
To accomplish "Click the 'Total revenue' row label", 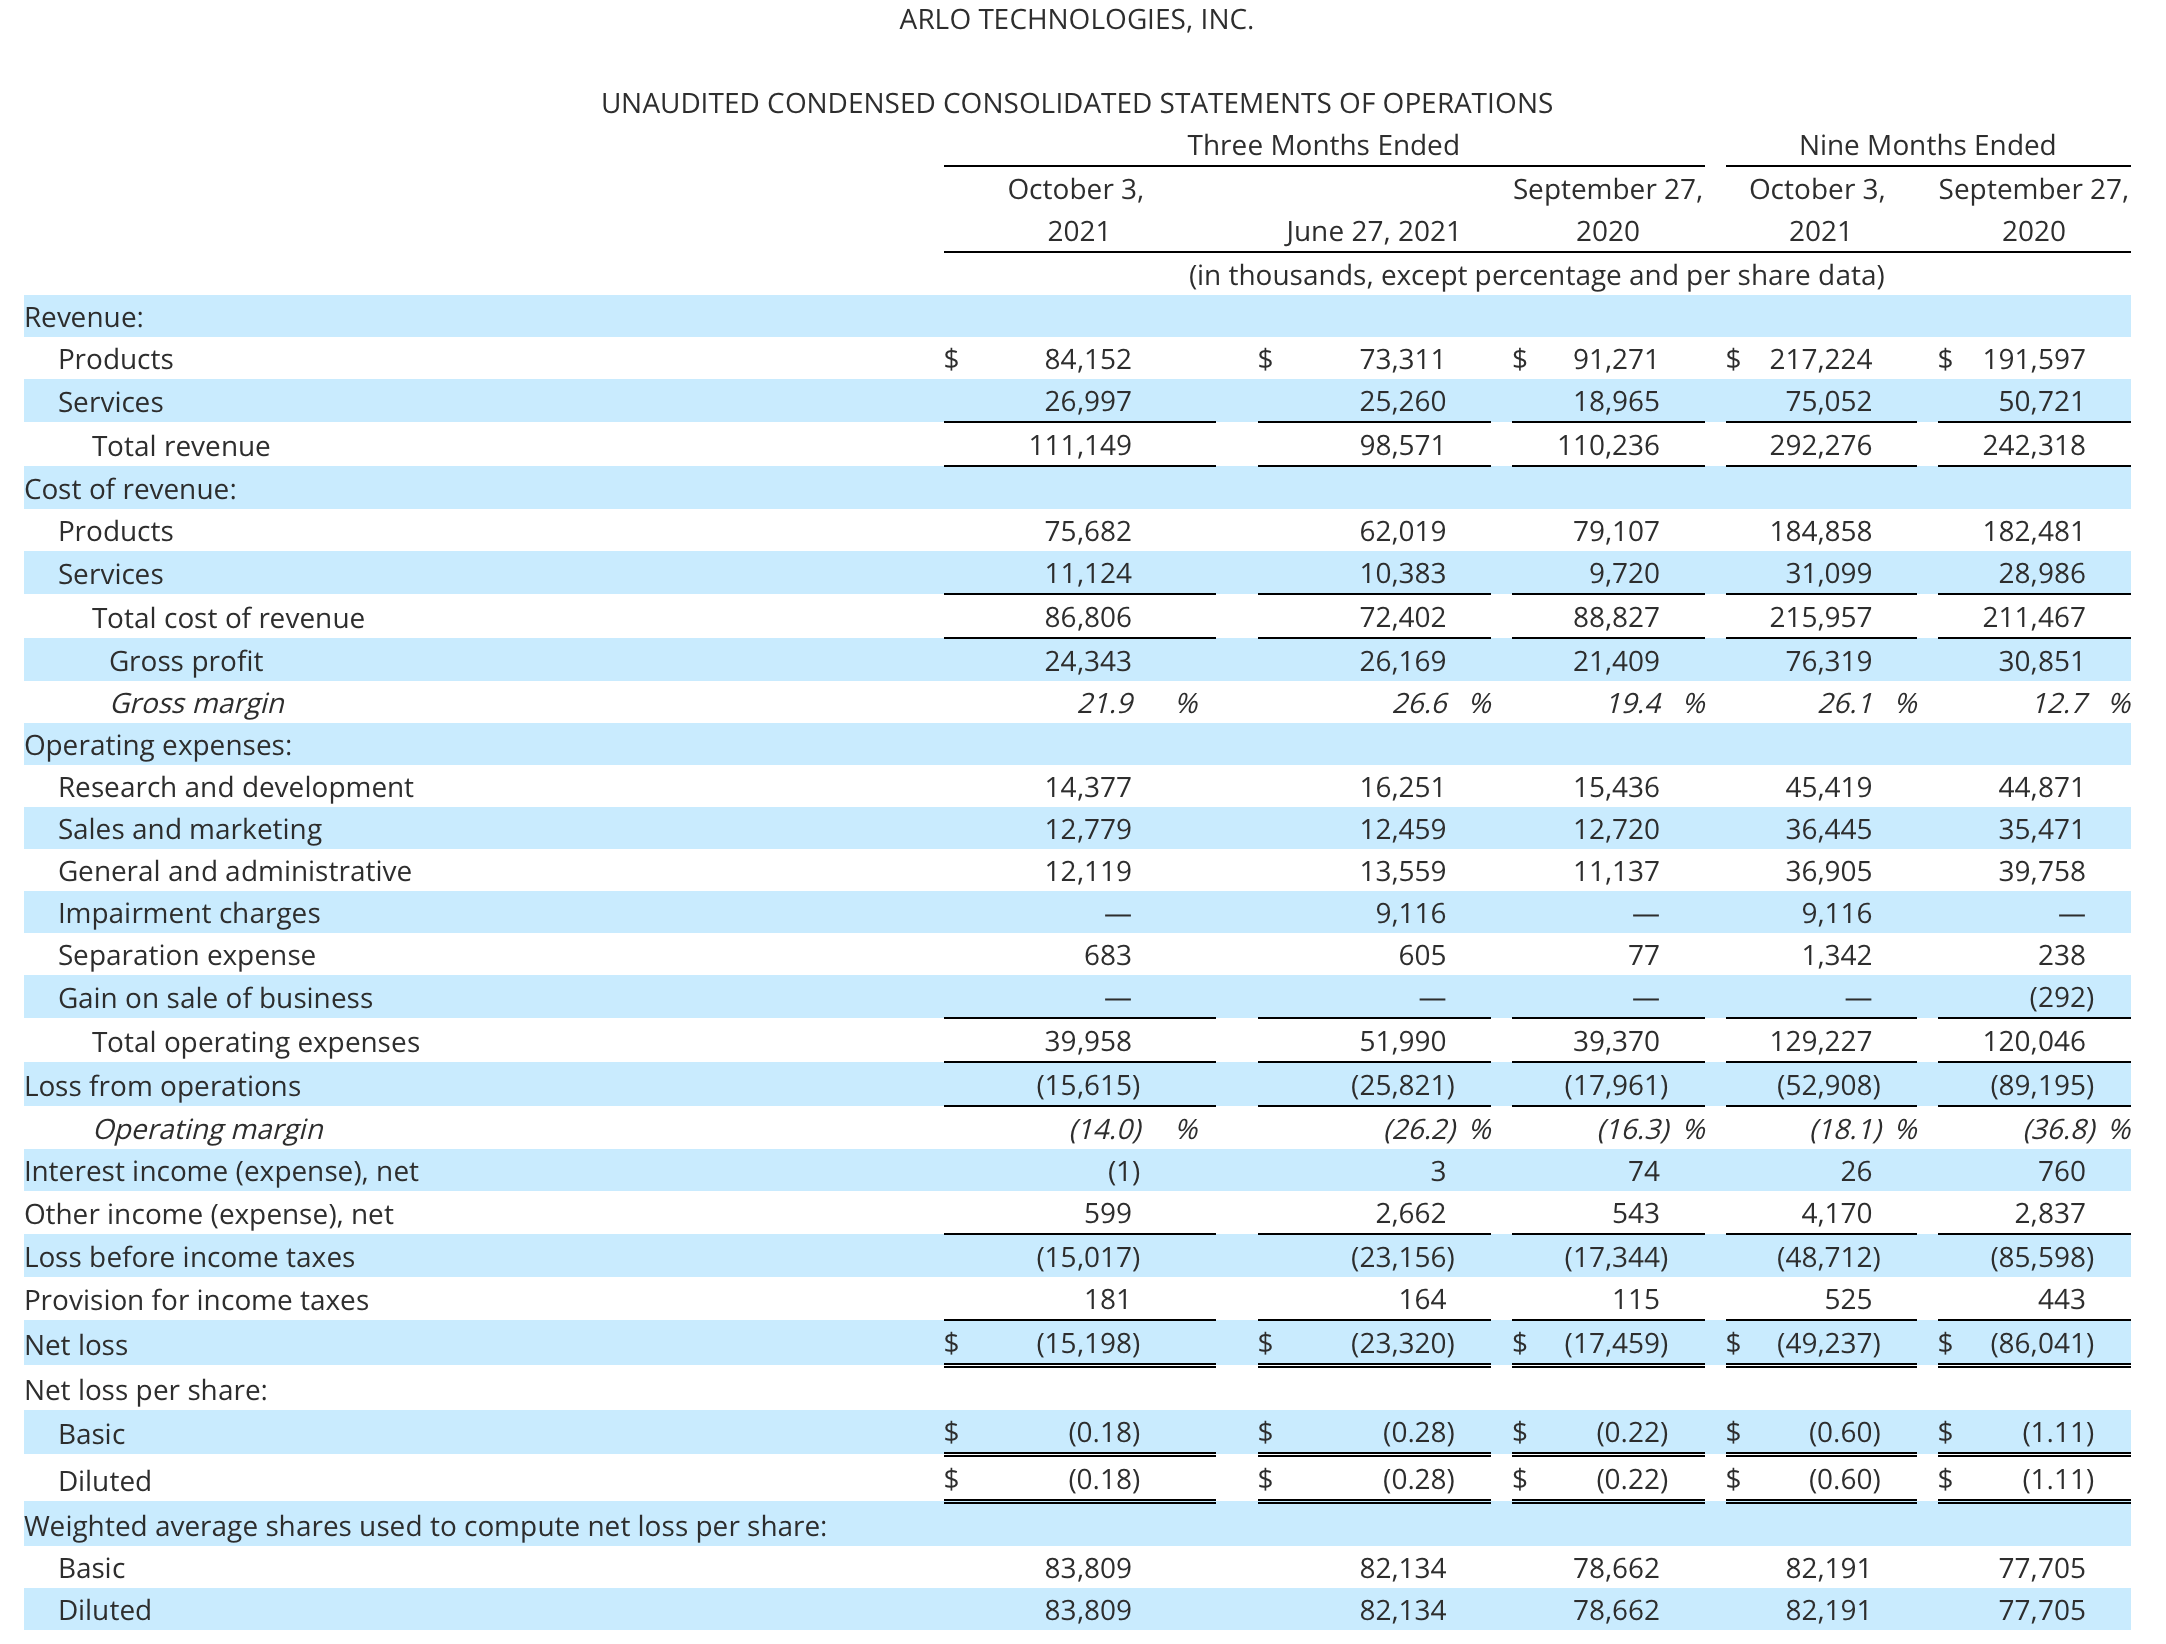I will (x=181, y=446).
